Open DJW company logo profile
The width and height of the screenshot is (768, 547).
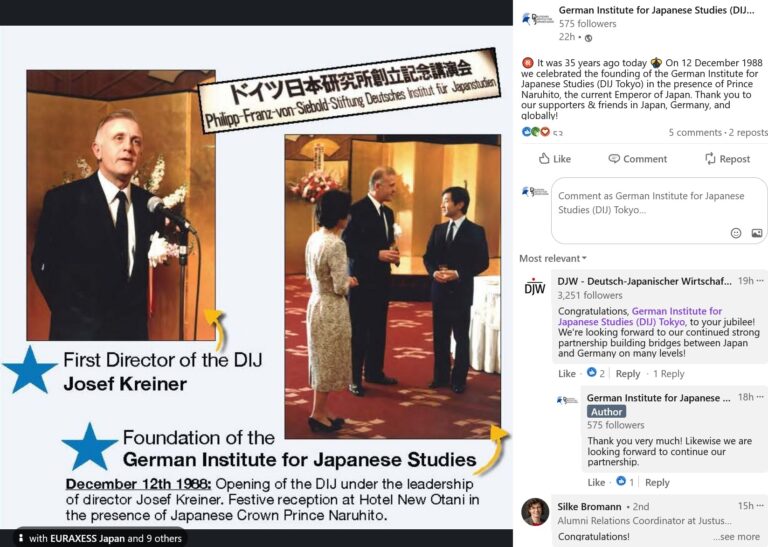click(x=535, y=286)
